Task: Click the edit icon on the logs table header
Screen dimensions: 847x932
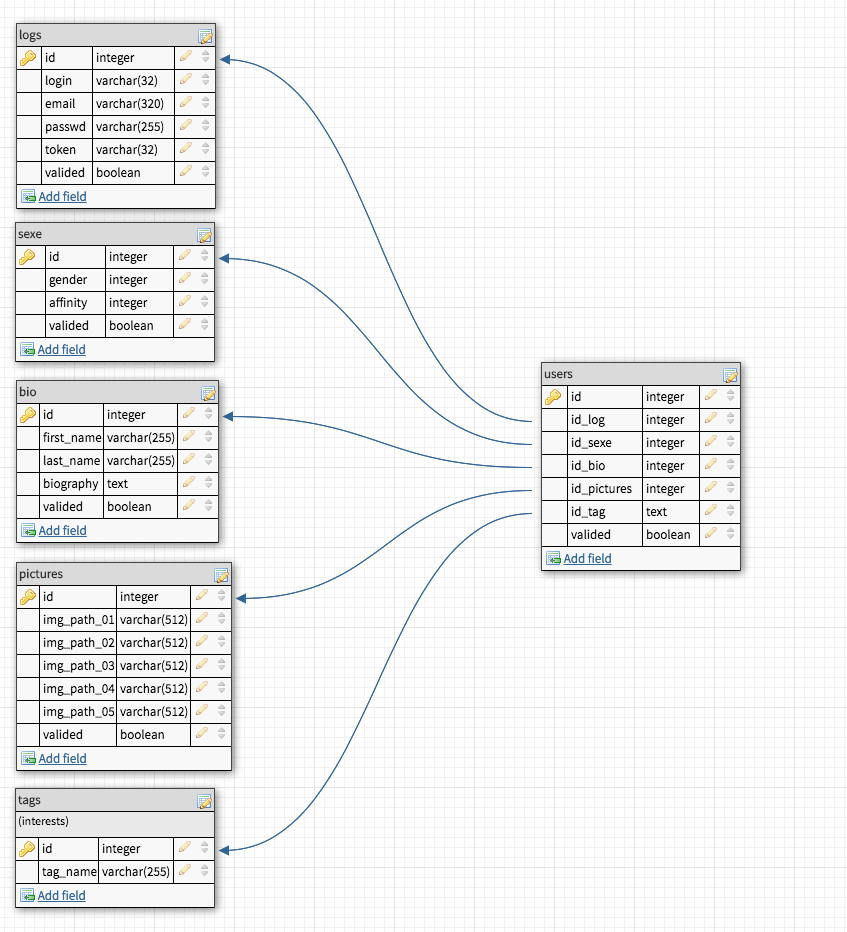Action: 205,35
